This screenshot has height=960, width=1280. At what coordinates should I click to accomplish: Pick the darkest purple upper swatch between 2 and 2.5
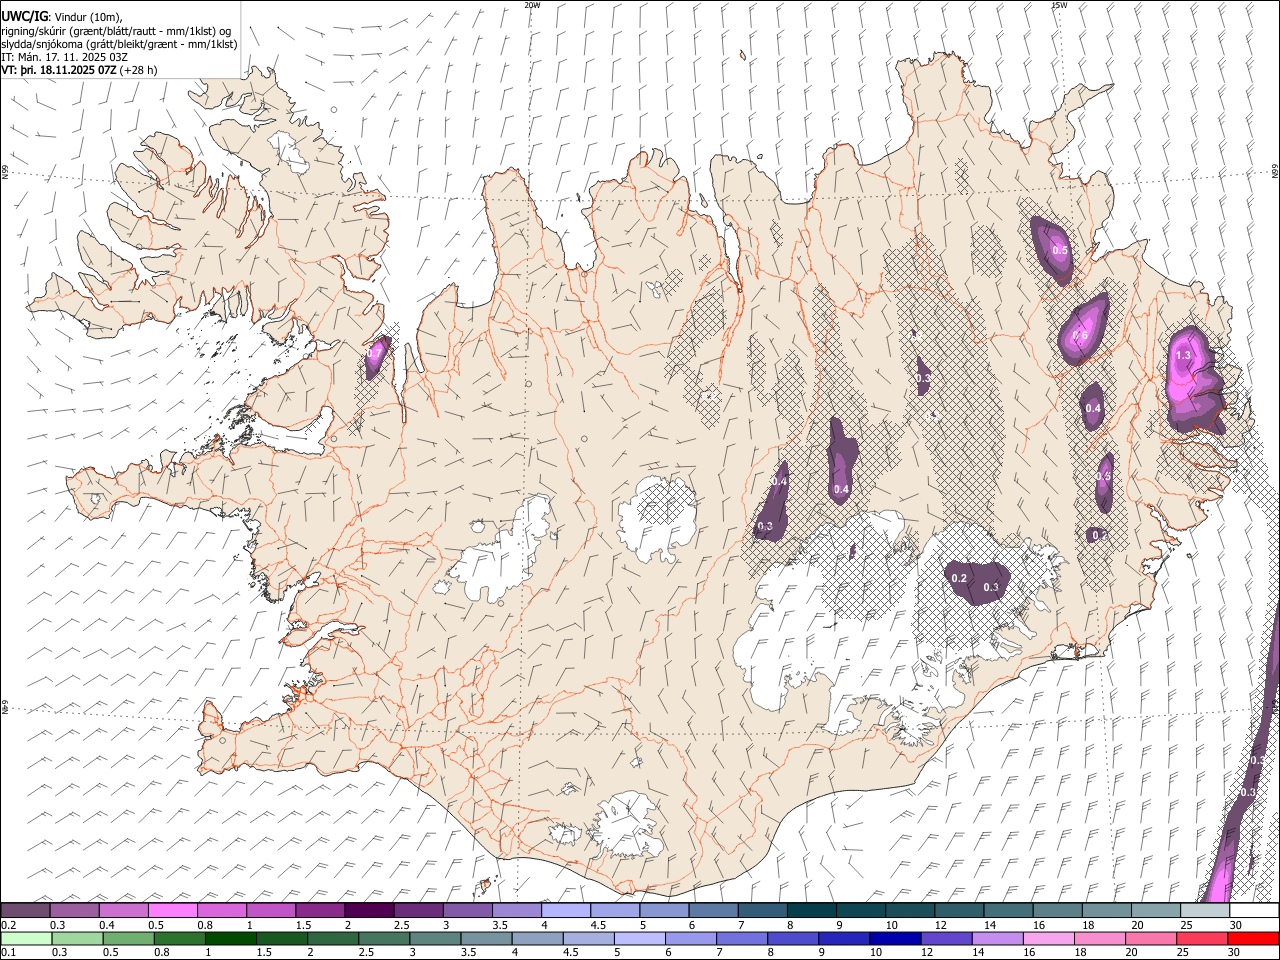tap(369, 911)
